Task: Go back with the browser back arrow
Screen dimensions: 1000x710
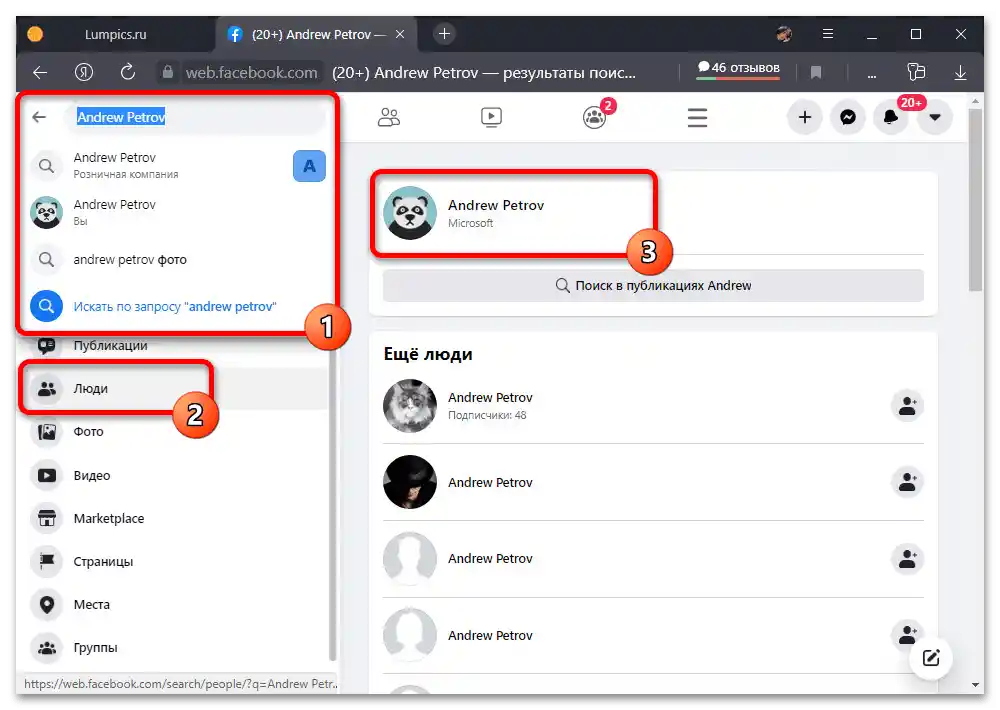Action: tap(40, 73)
